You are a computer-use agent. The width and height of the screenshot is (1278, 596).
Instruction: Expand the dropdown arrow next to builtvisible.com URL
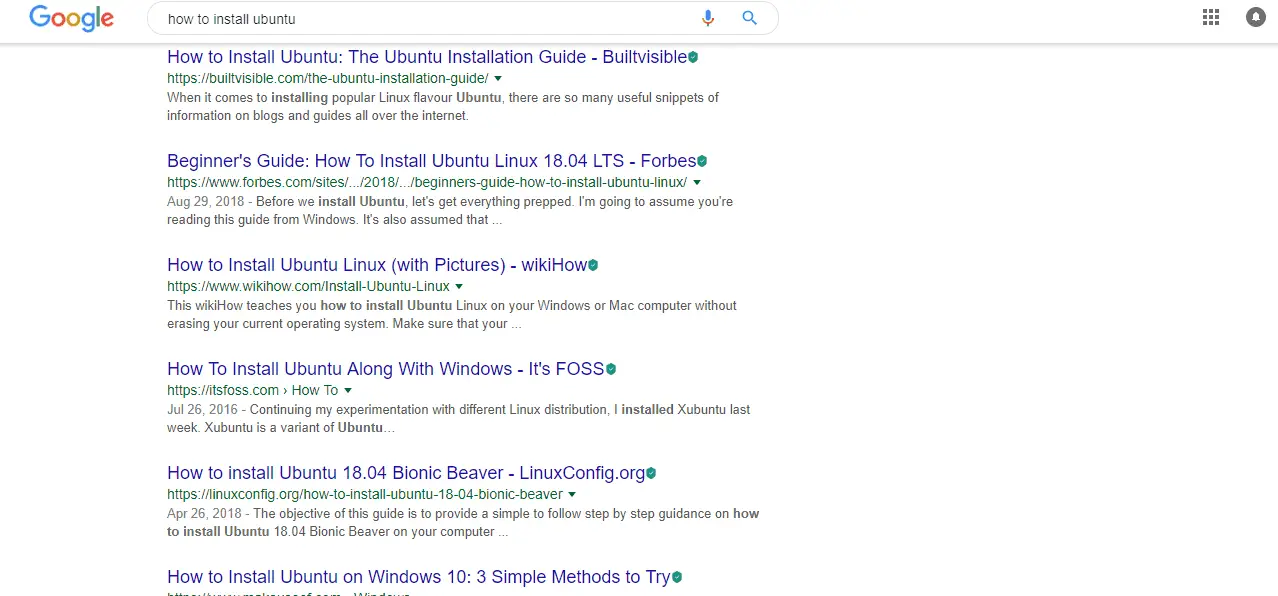click(x=498, y=78)
